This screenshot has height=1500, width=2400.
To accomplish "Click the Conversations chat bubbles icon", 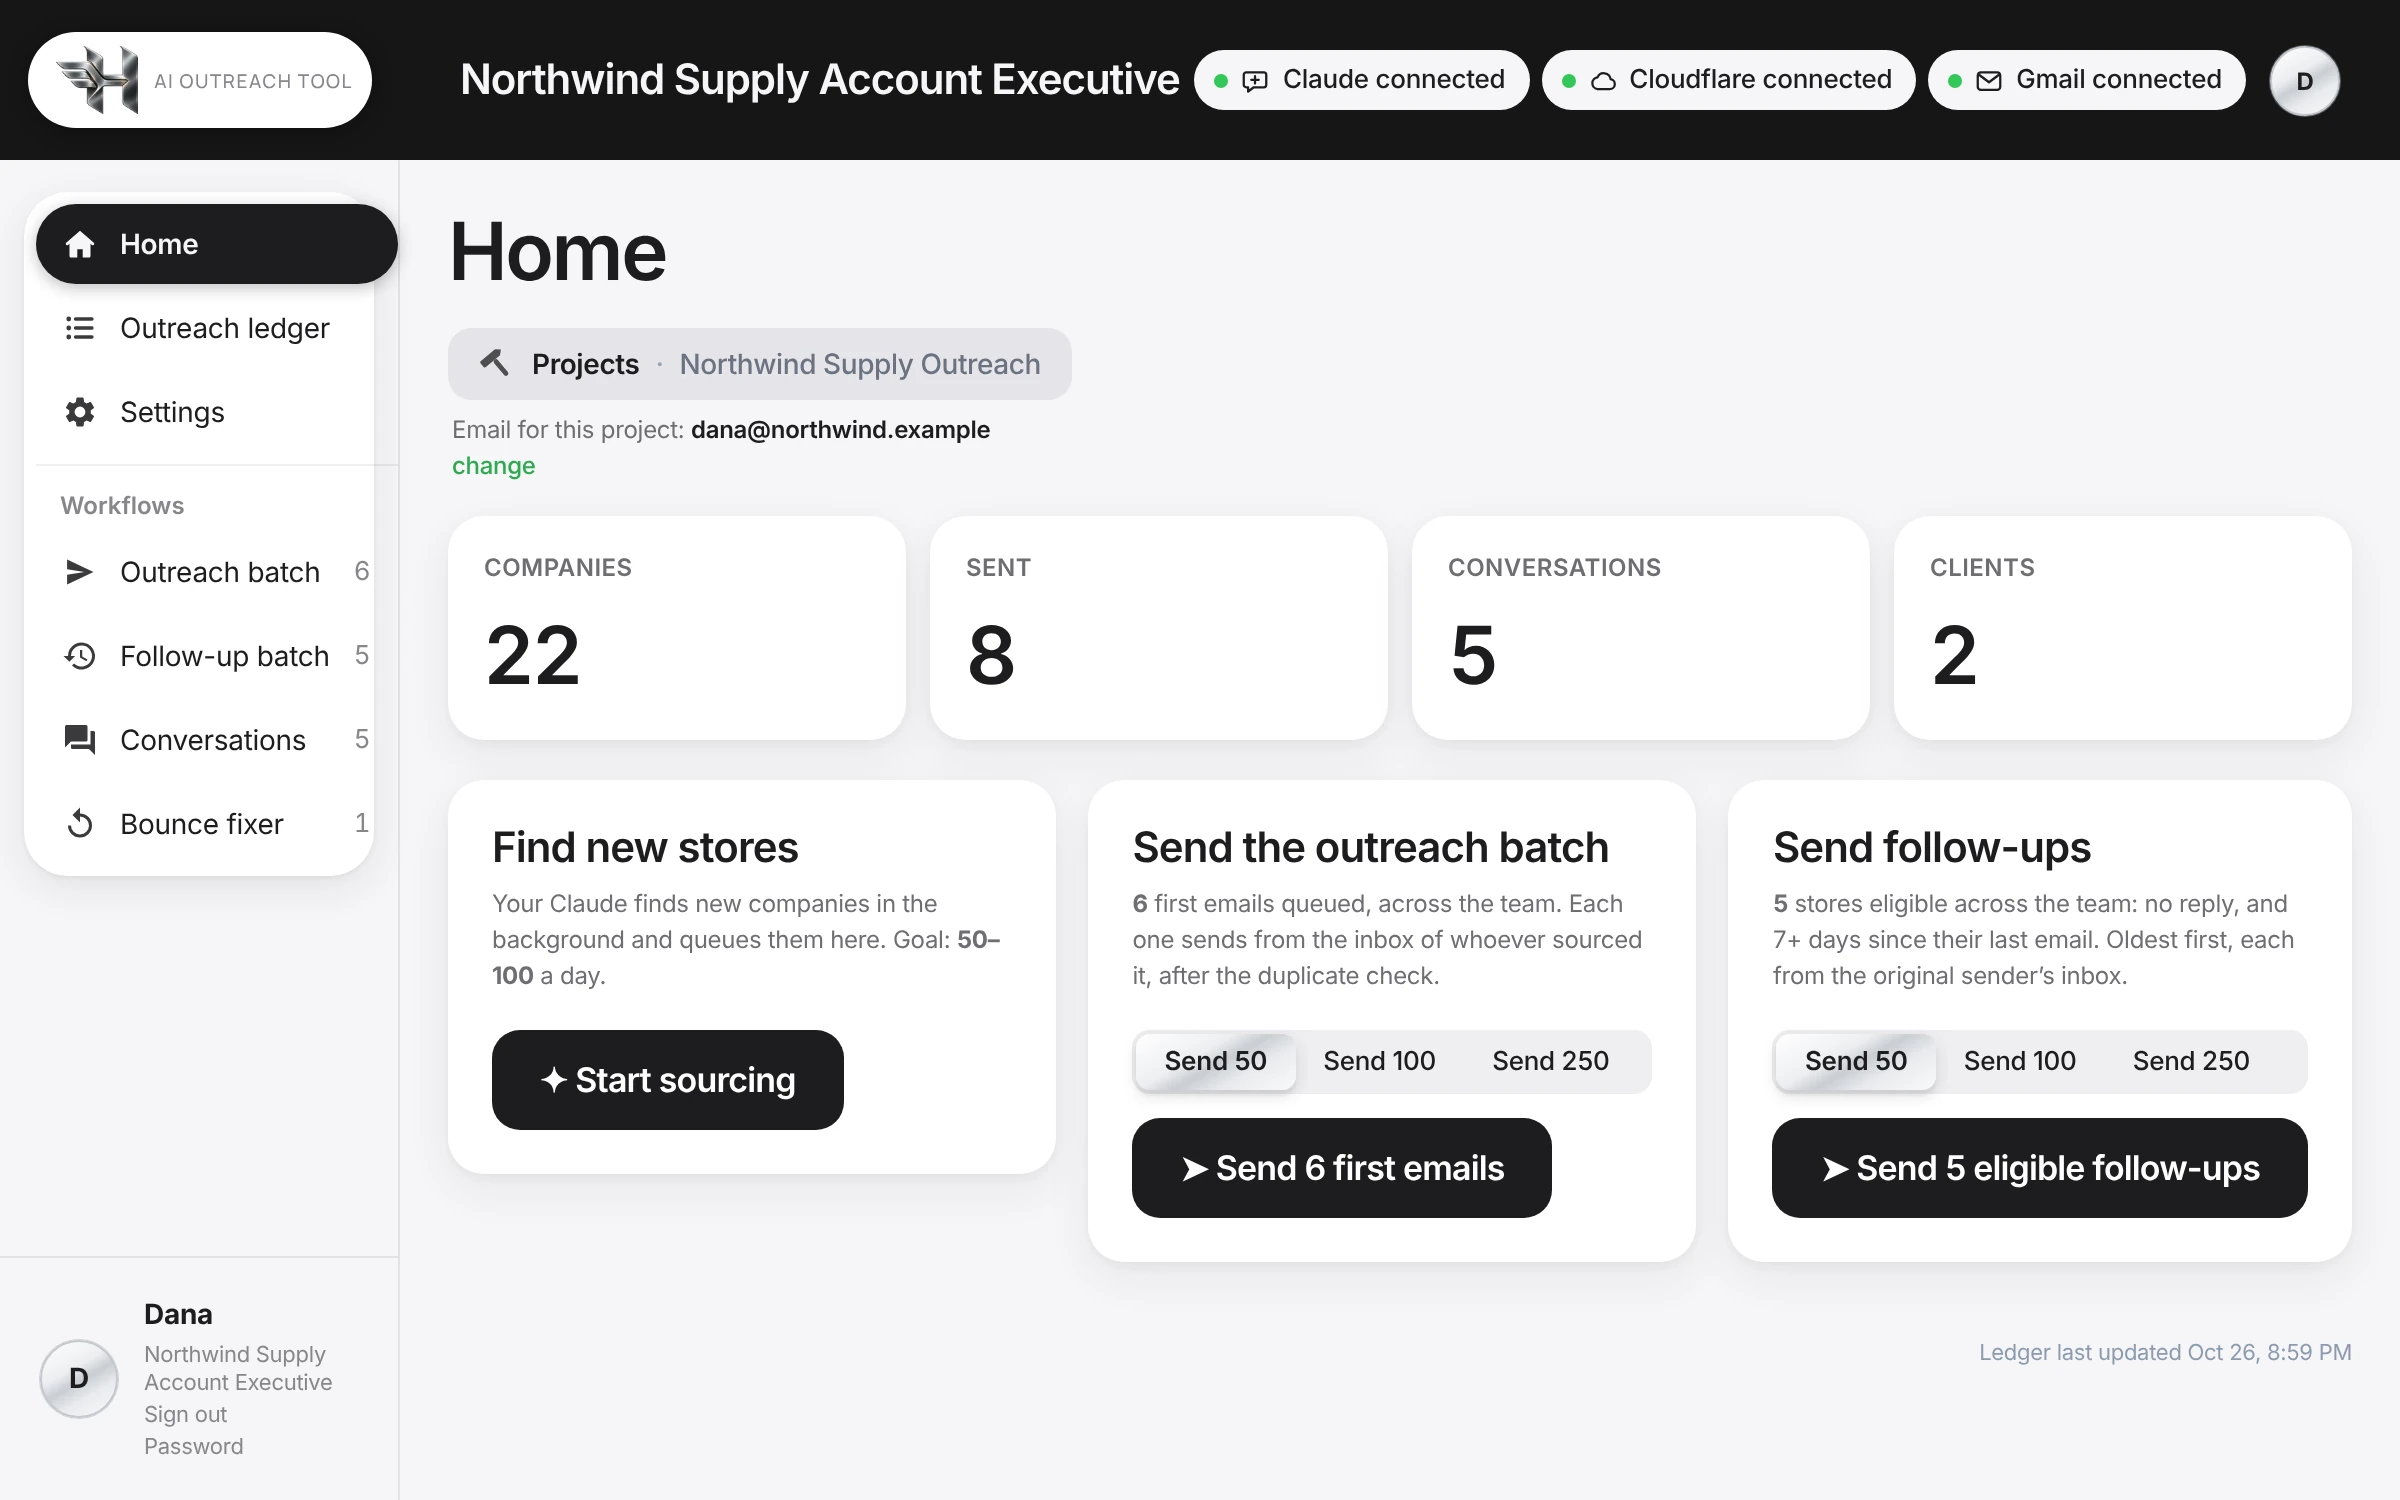I will pyautogui.click(x=80, y=740).
